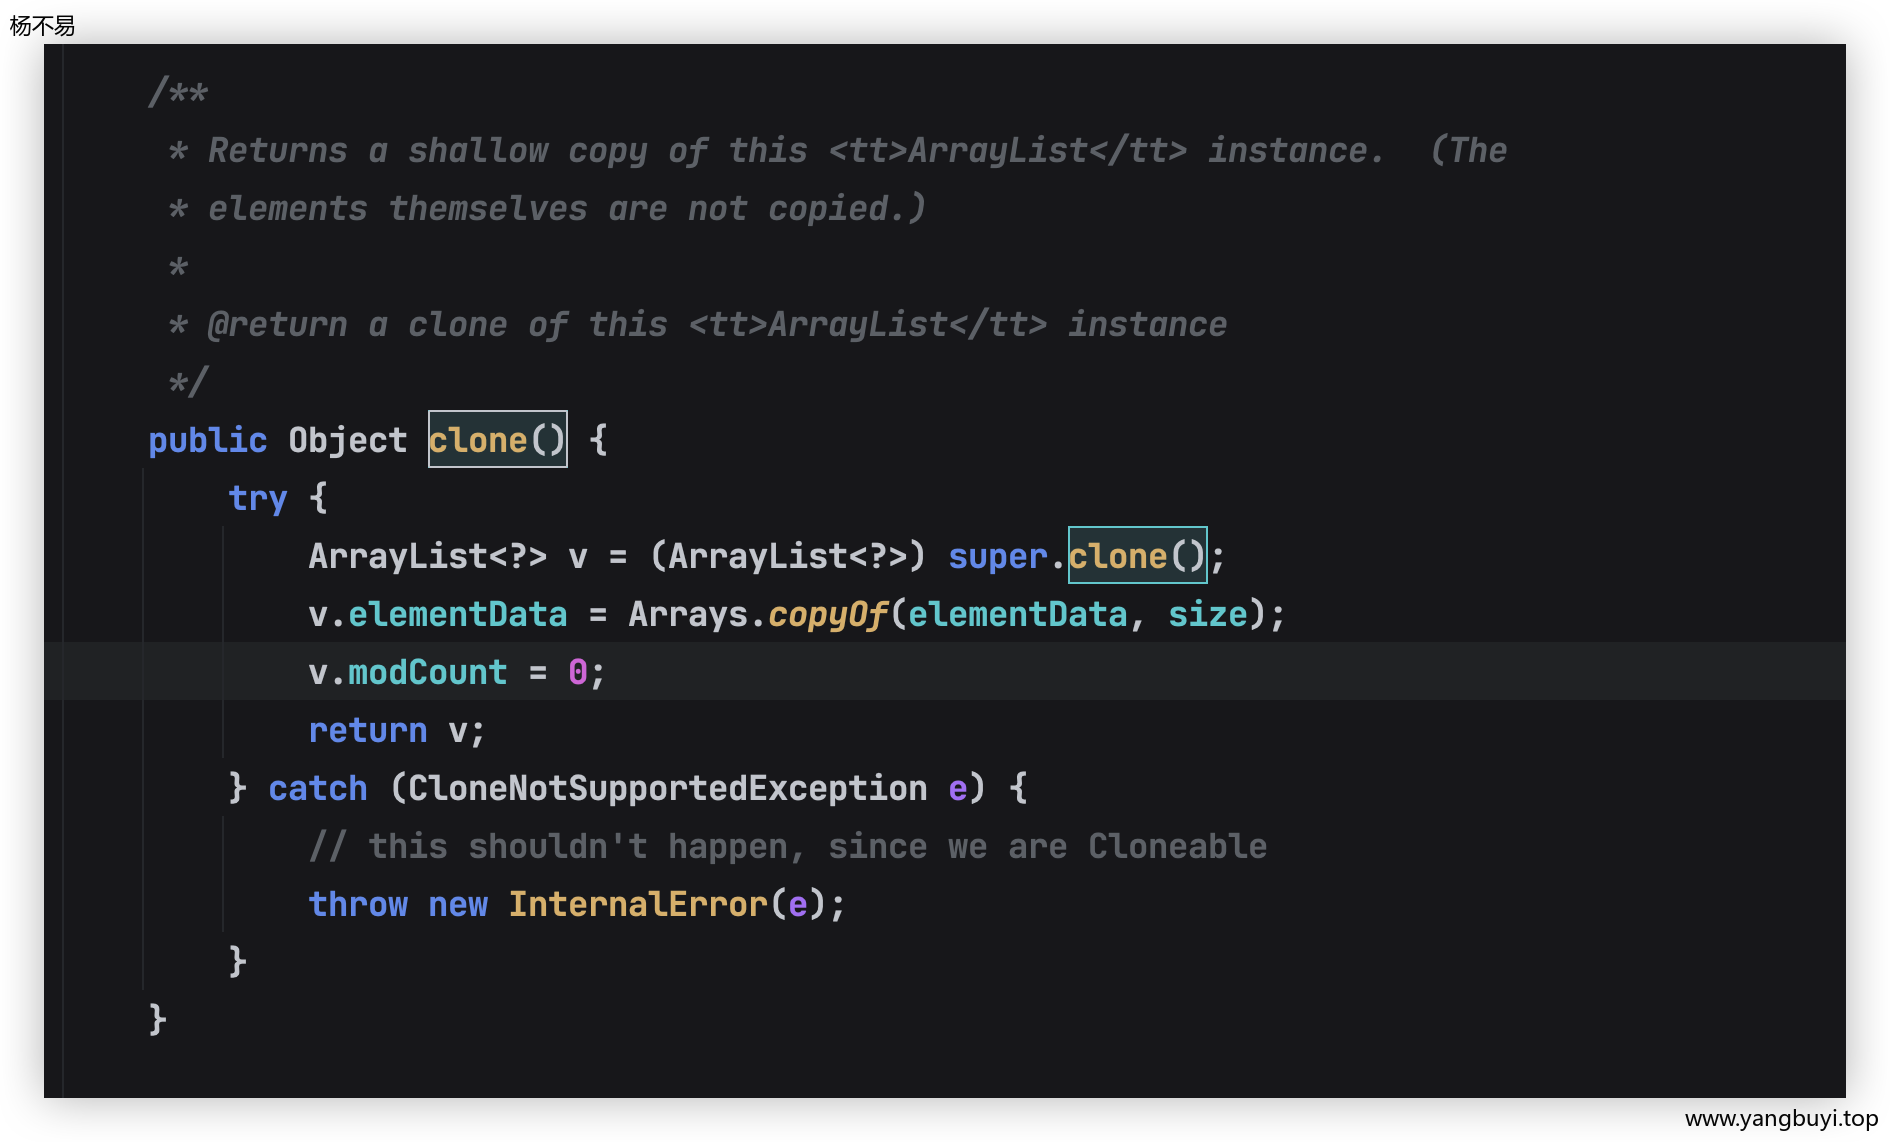Click 'v.elementData' on the assignment line
Viewport: 1890px width, 1142px height.
pyautogui.click(x=438, y=613)
